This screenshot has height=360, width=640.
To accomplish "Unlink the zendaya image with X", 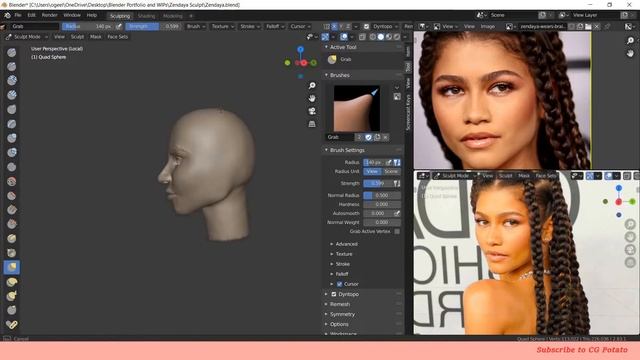I will pyautogui.click(x=596, y=26).
